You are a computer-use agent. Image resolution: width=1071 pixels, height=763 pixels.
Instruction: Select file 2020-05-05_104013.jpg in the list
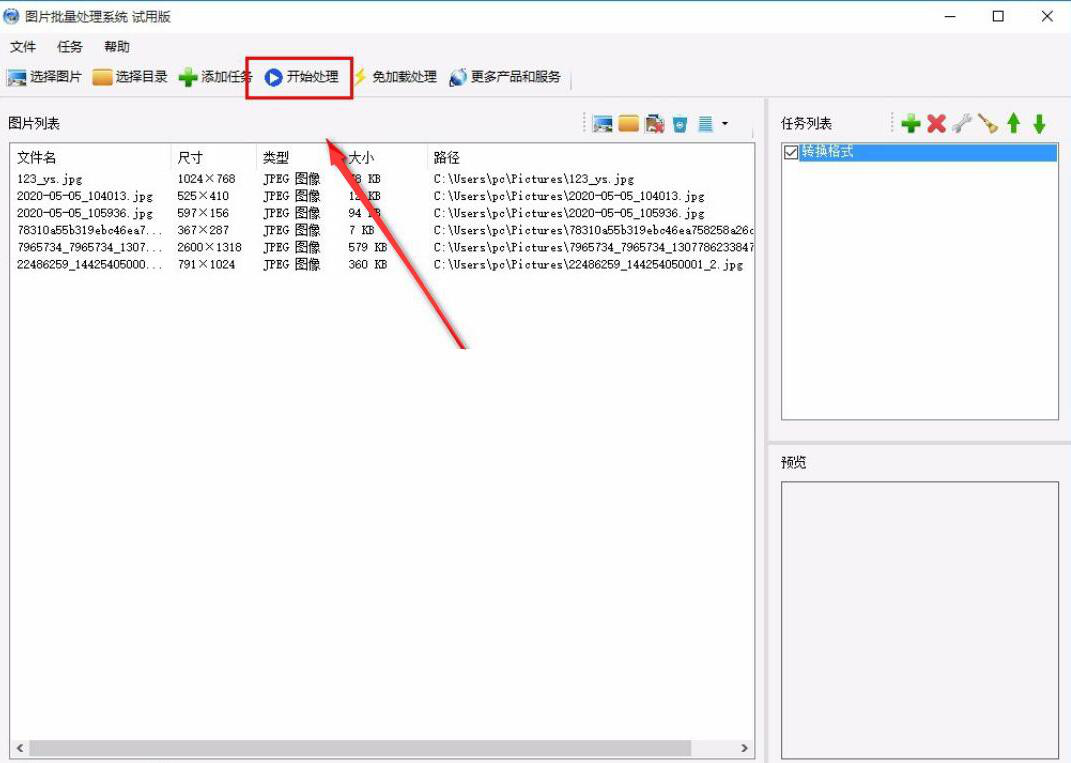click(85, 196)
